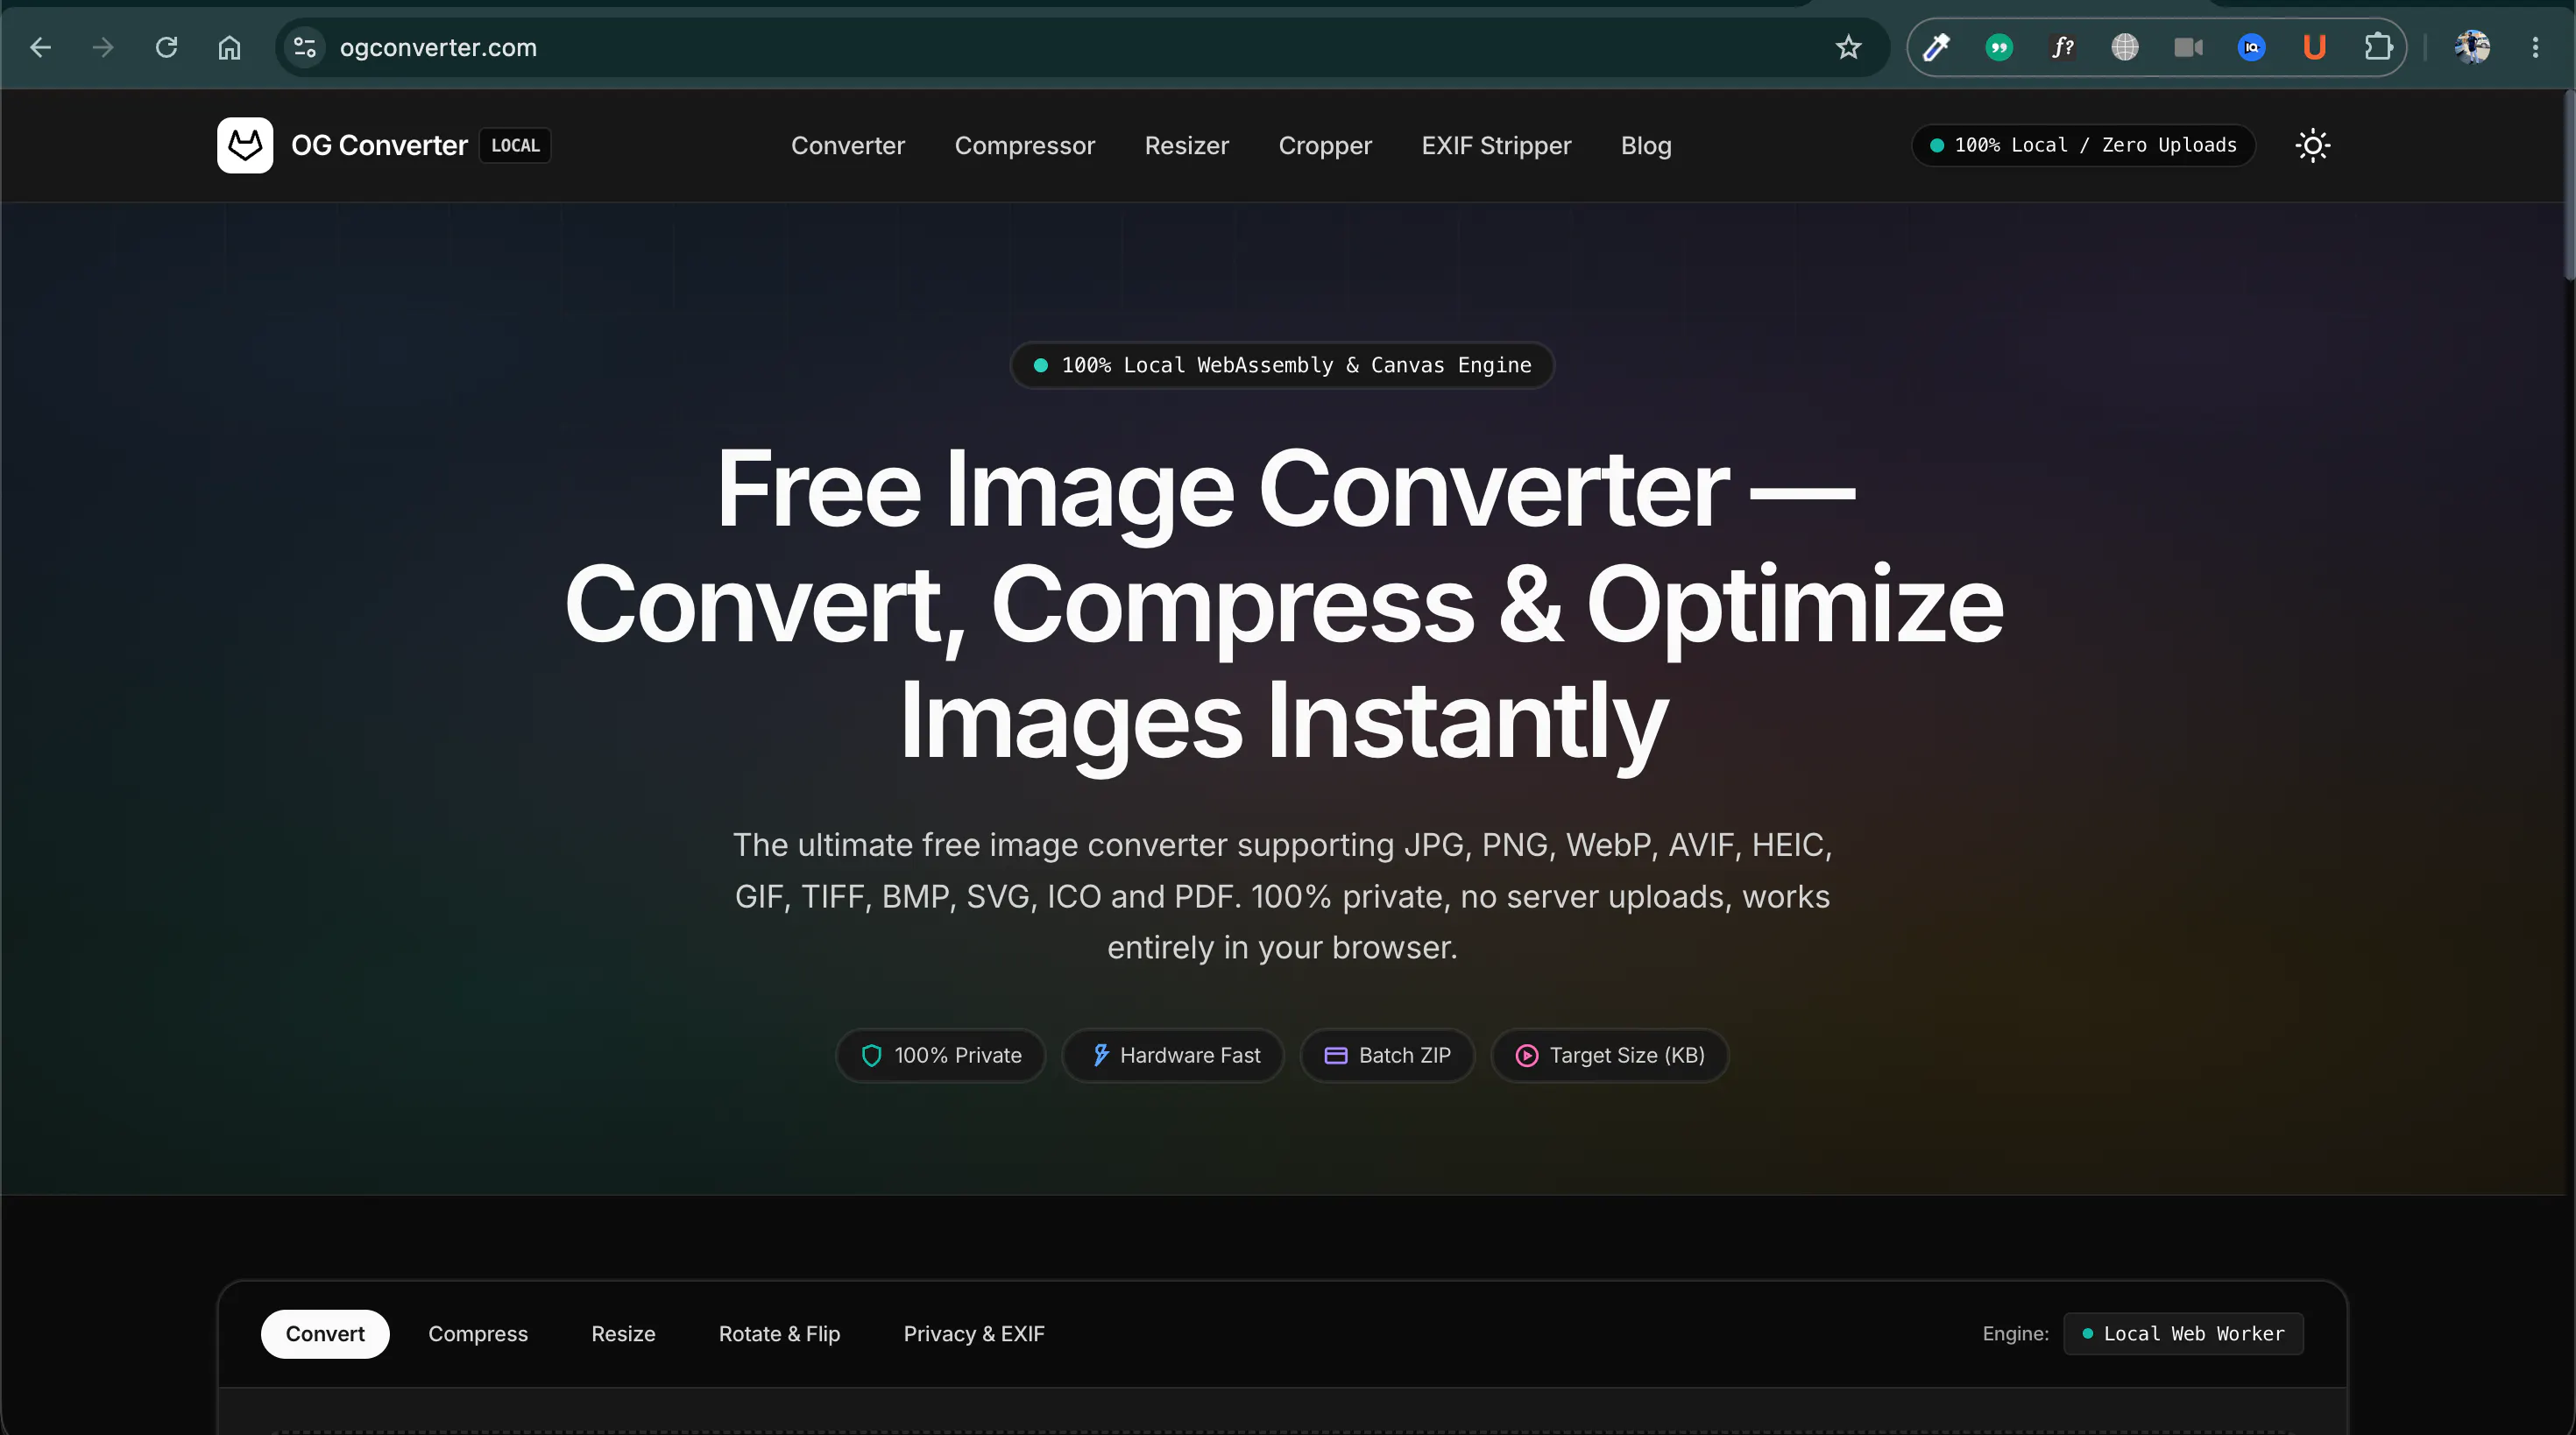
Task: Open the Resizer nav link
Action: point(1186,145)
